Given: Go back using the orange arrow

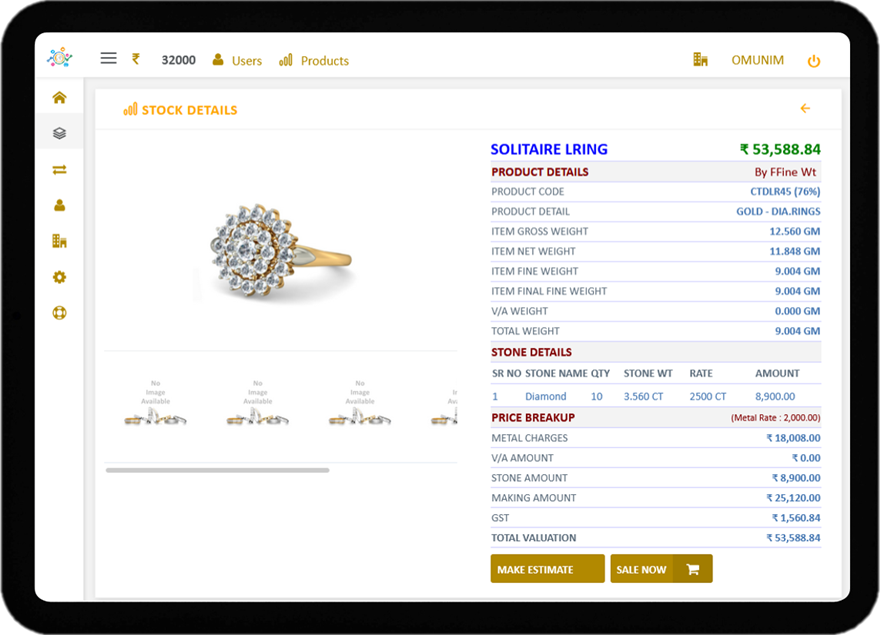Looking at the screenshot, I should (805, 109).
